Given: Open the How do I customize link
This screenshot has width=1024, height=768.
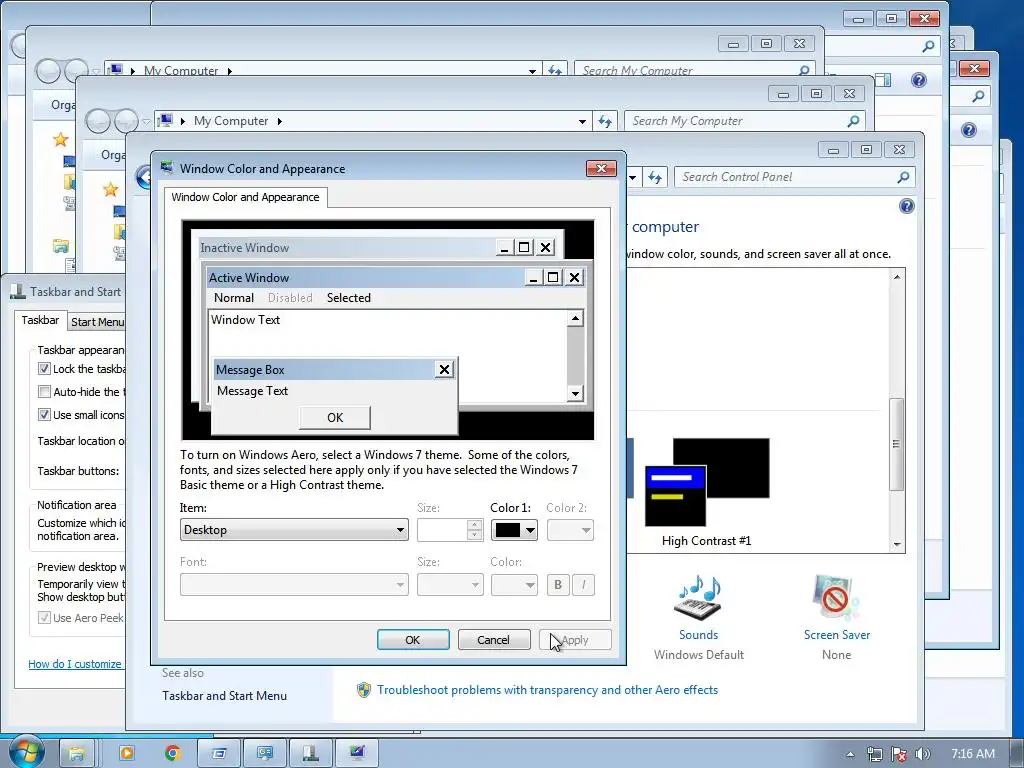Looking at the screenshot, I should (75, 664).
